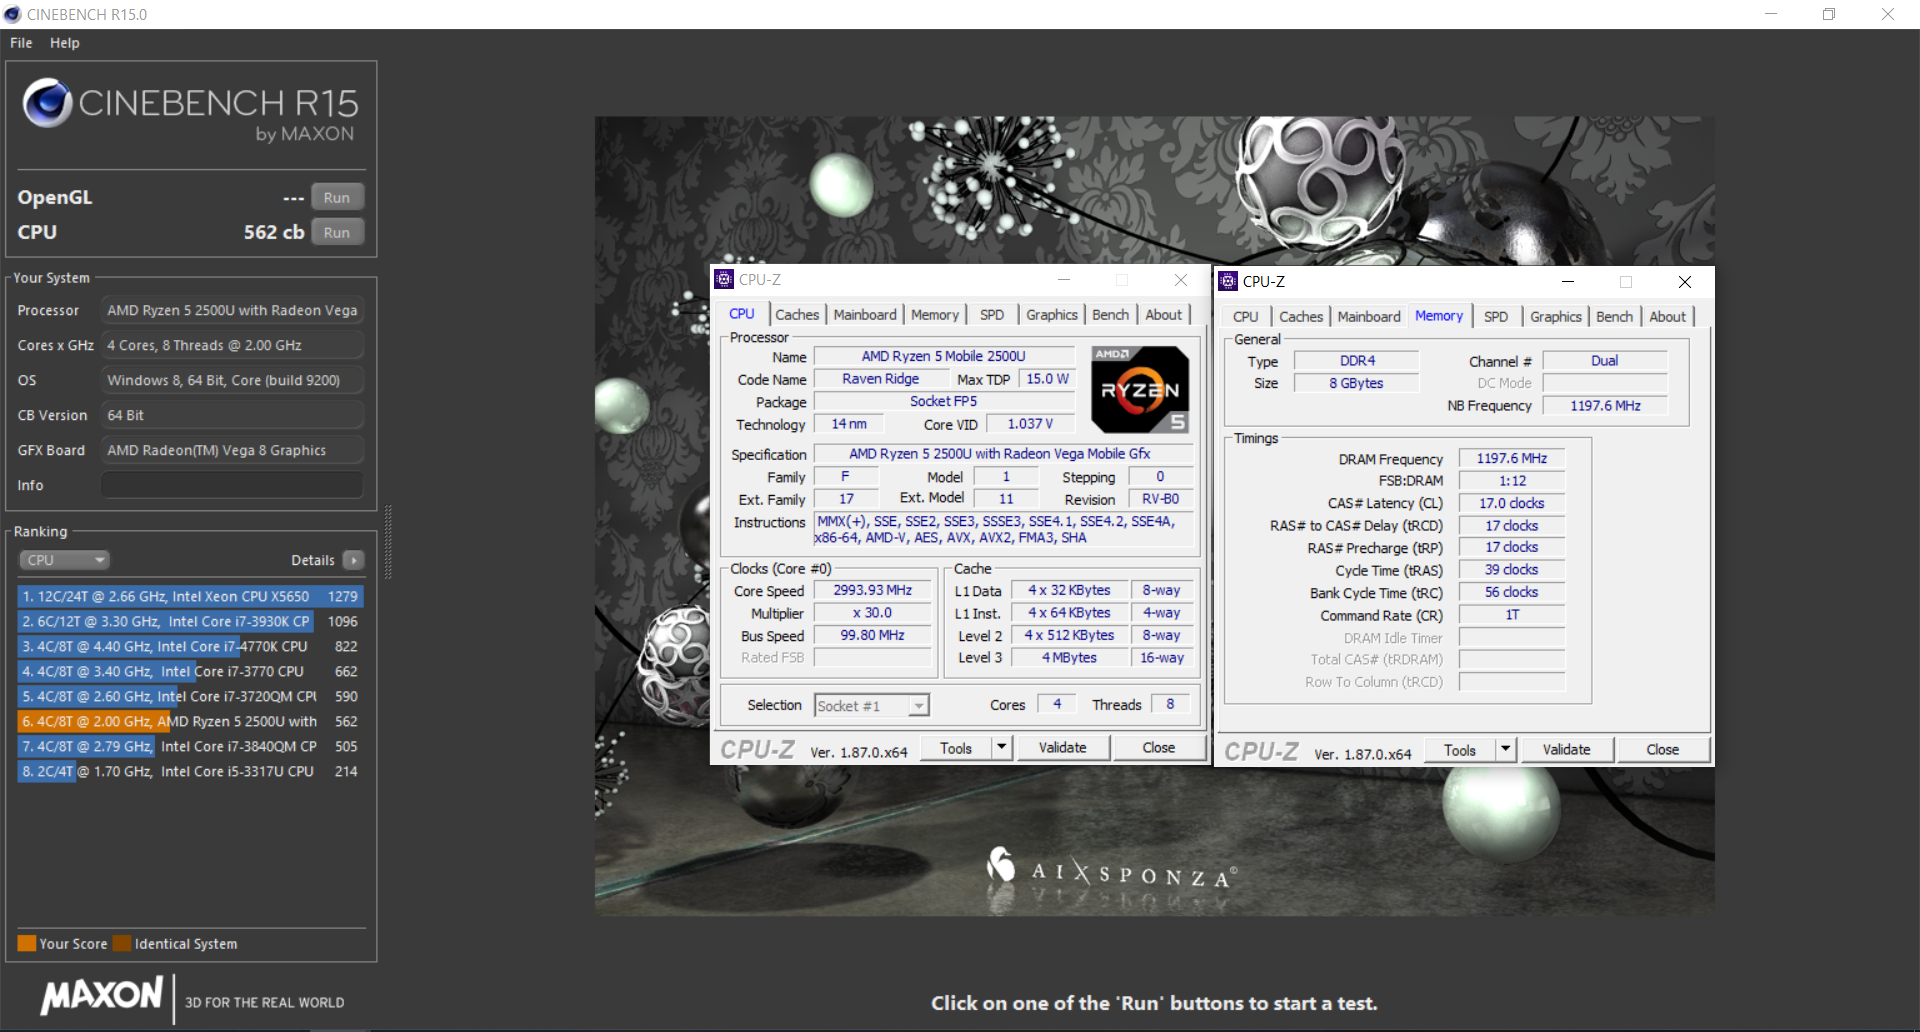Switch to Caches tab in right CPU-Z
1920x1032 pixels.
tap(1301, 317)
